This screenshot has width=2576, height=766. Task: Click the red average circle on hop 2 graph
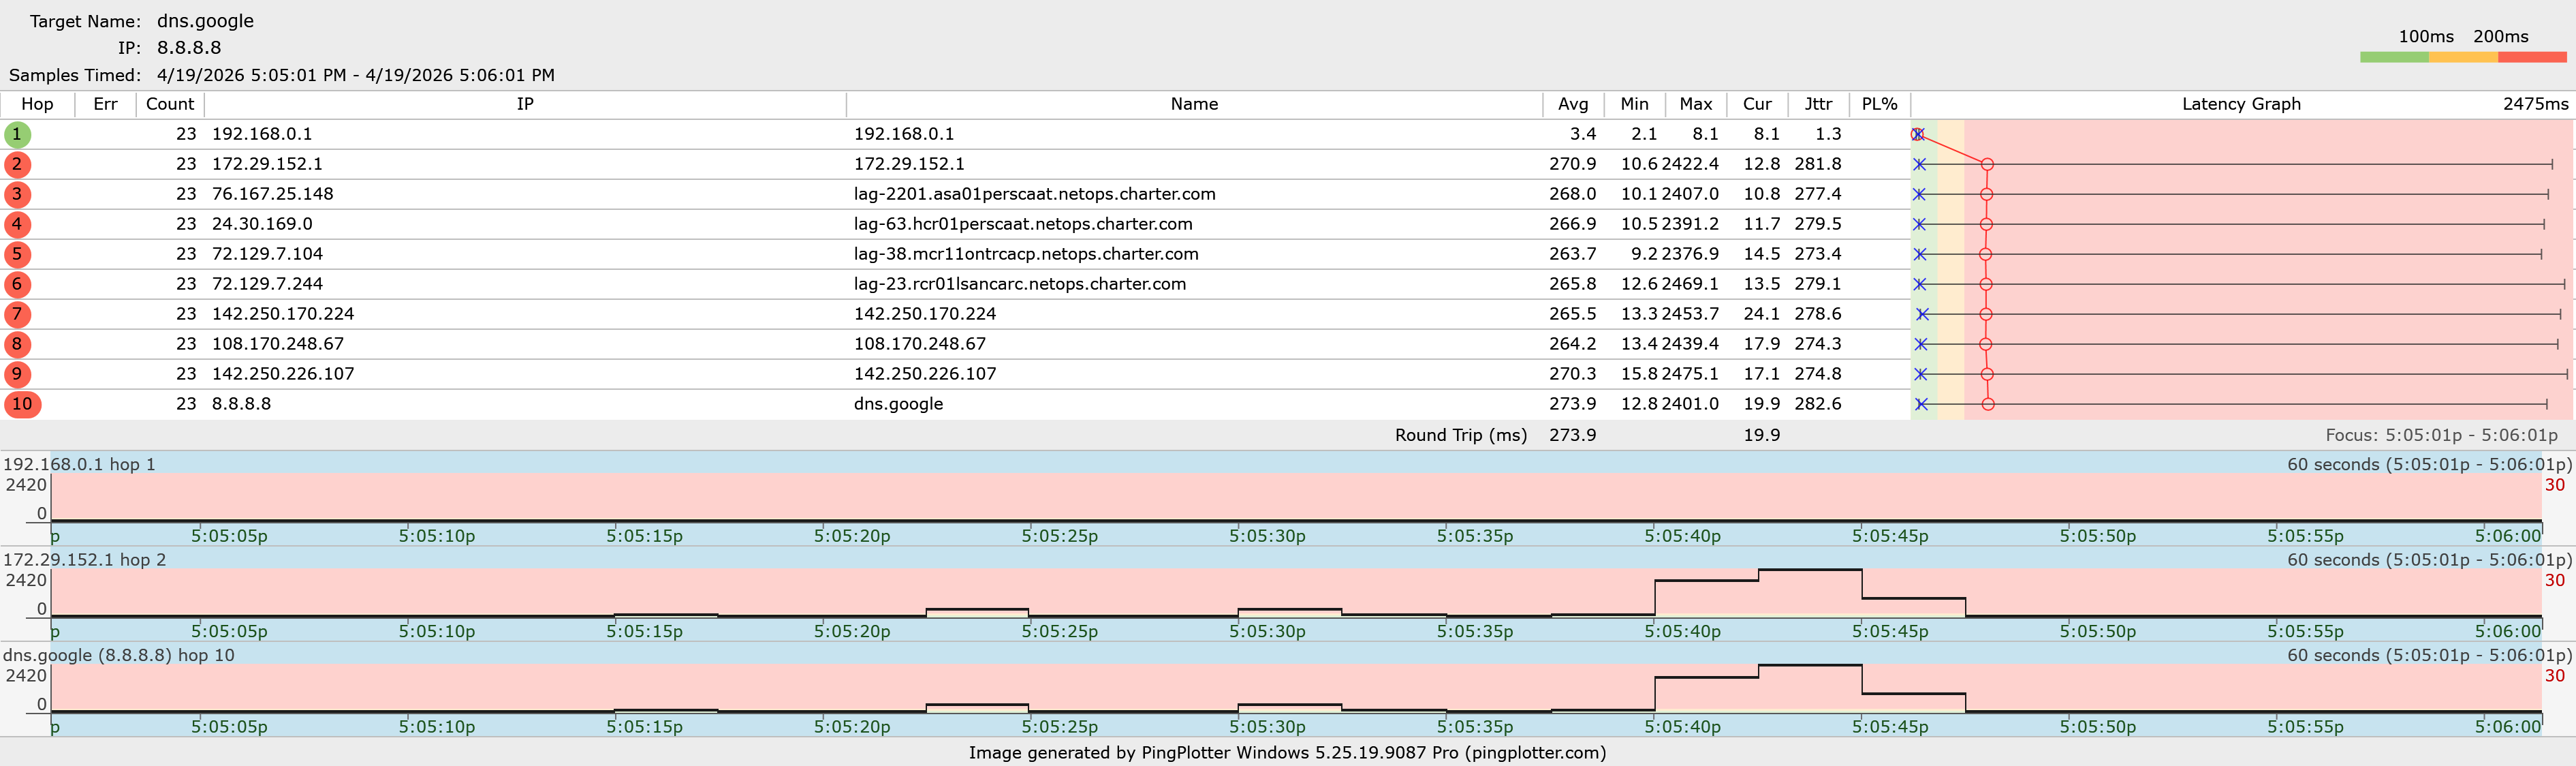[1987, 164]
